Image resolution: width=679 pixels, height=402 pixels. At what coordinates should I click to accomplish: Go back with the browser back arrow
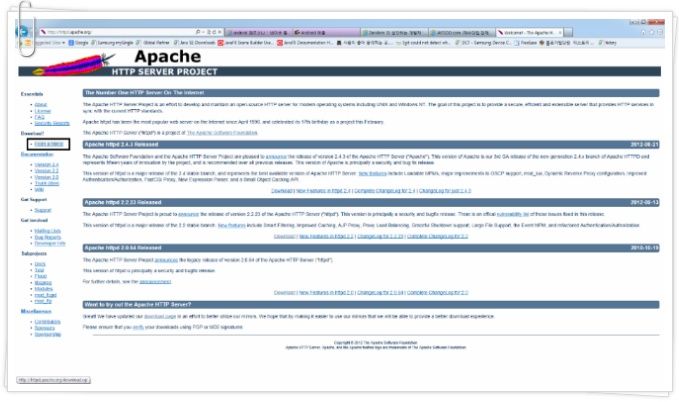coord(22,31)
